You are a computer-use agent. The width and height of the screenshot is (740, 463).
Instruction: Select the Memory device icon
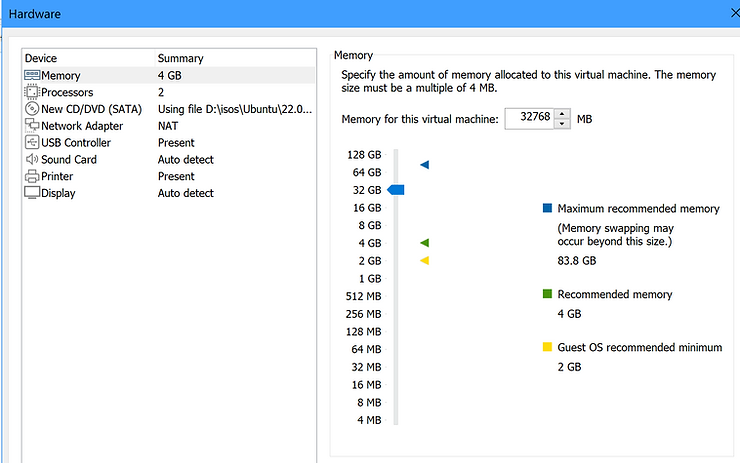pos(31,76)
